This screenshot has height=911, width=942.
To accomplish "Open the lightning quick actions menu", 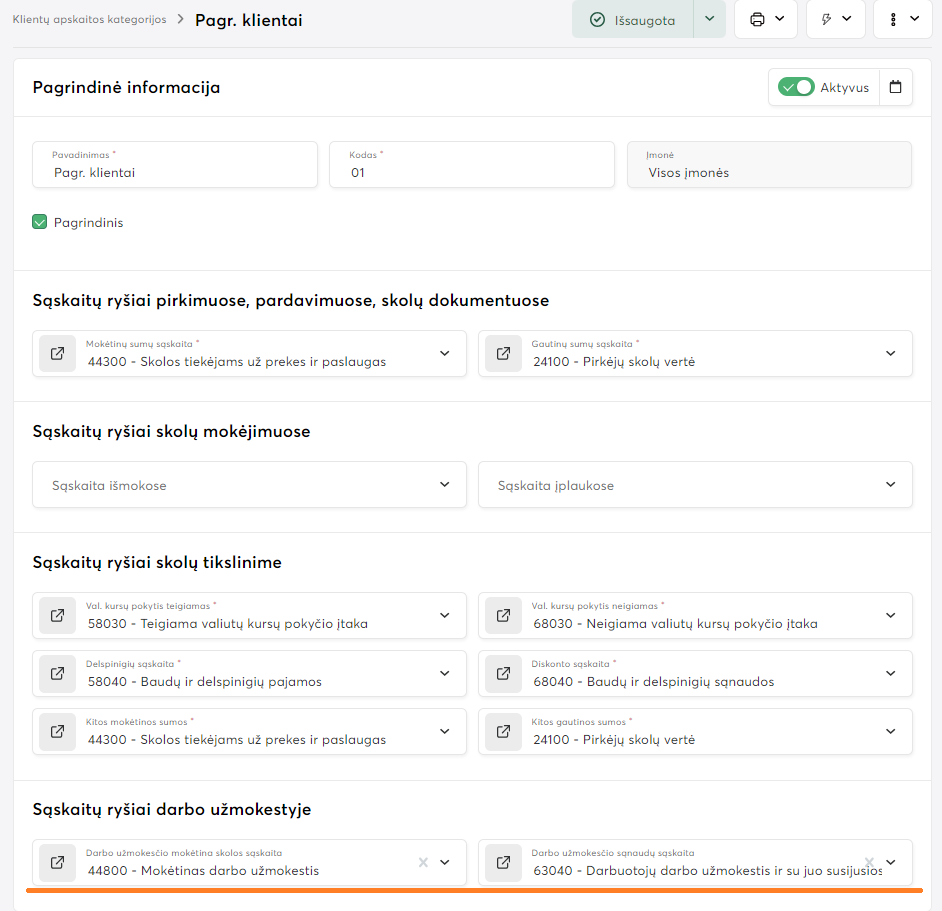I will (835, 19).
